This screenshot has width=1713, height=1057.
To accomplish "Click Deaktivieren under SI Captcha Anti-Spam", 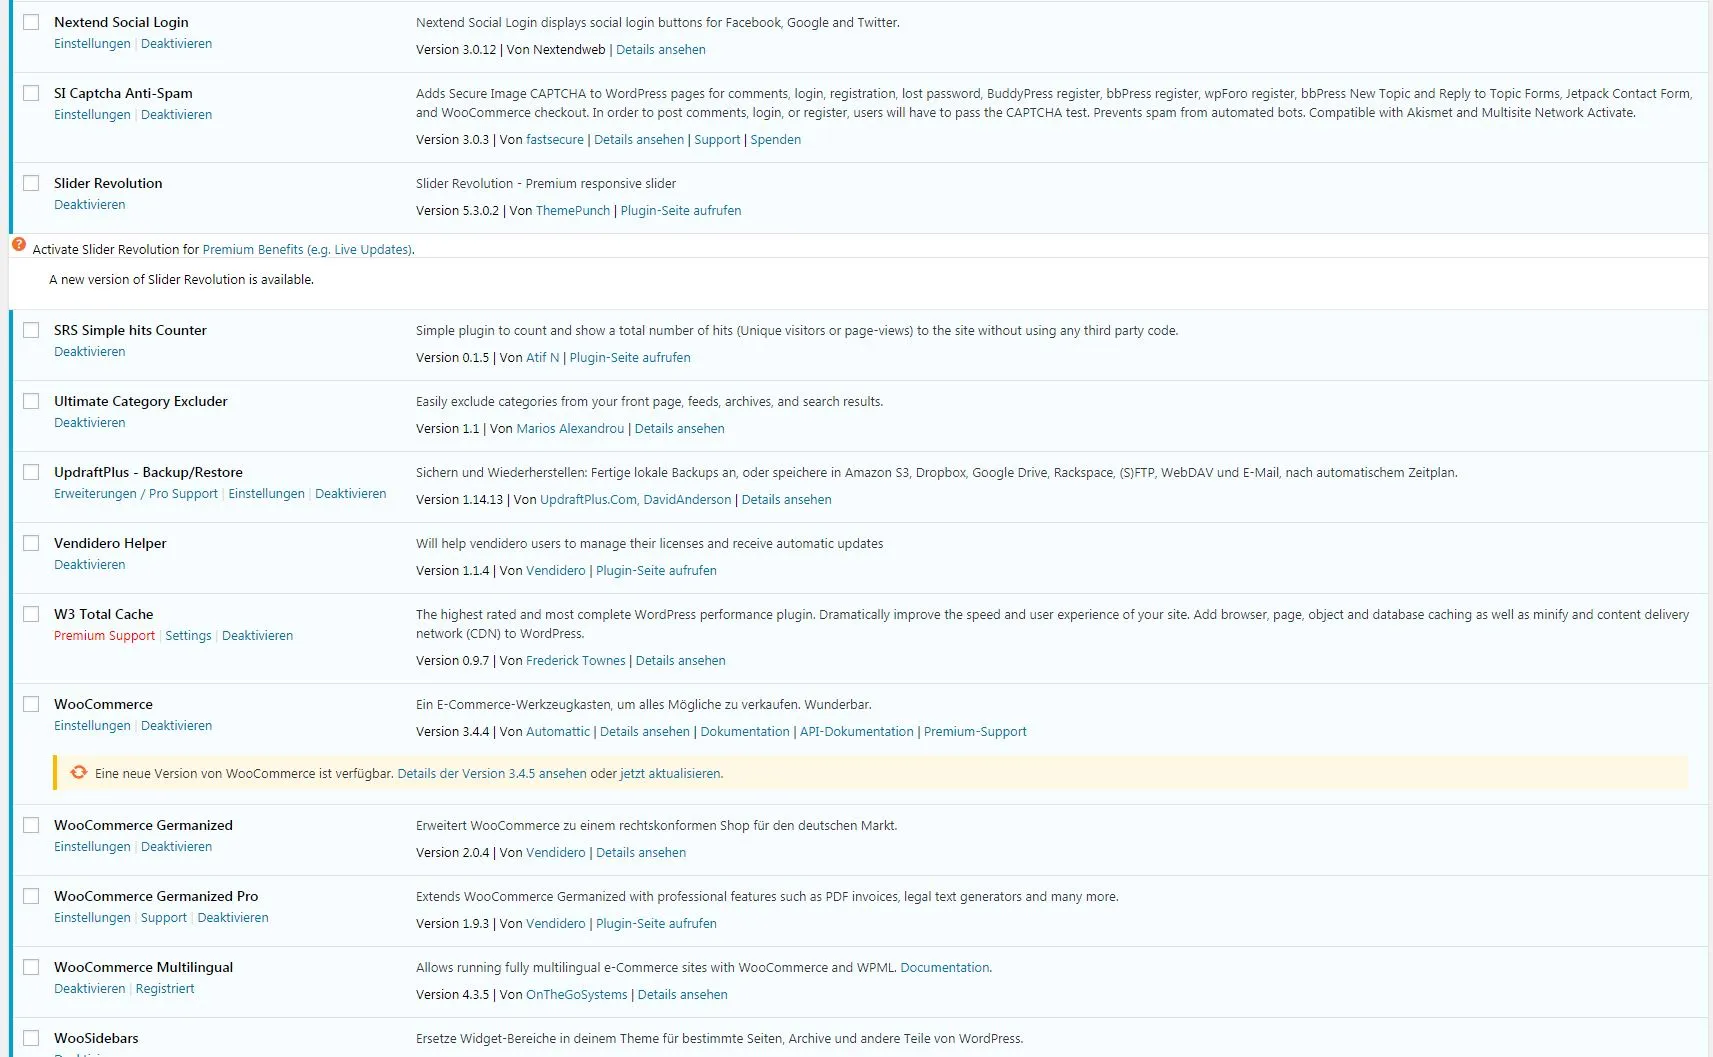I will (x=176, y=115).
